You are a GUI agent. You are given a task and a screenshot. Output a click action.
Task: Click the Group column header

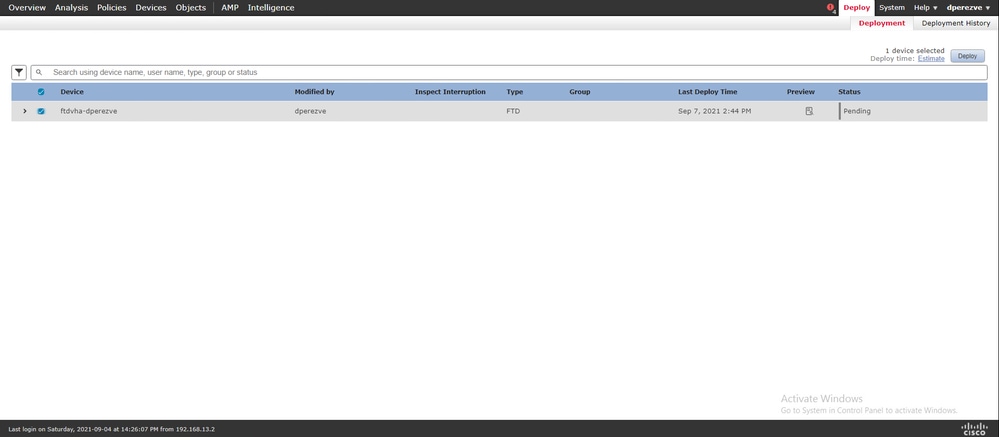[580, 92]
